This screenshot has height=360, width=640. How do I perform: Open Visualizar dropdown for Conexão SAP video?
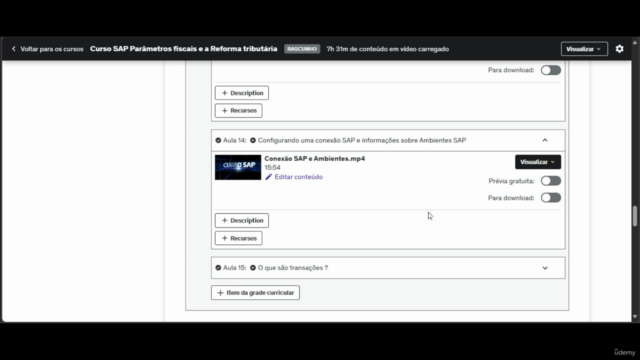tap(538, 162)
